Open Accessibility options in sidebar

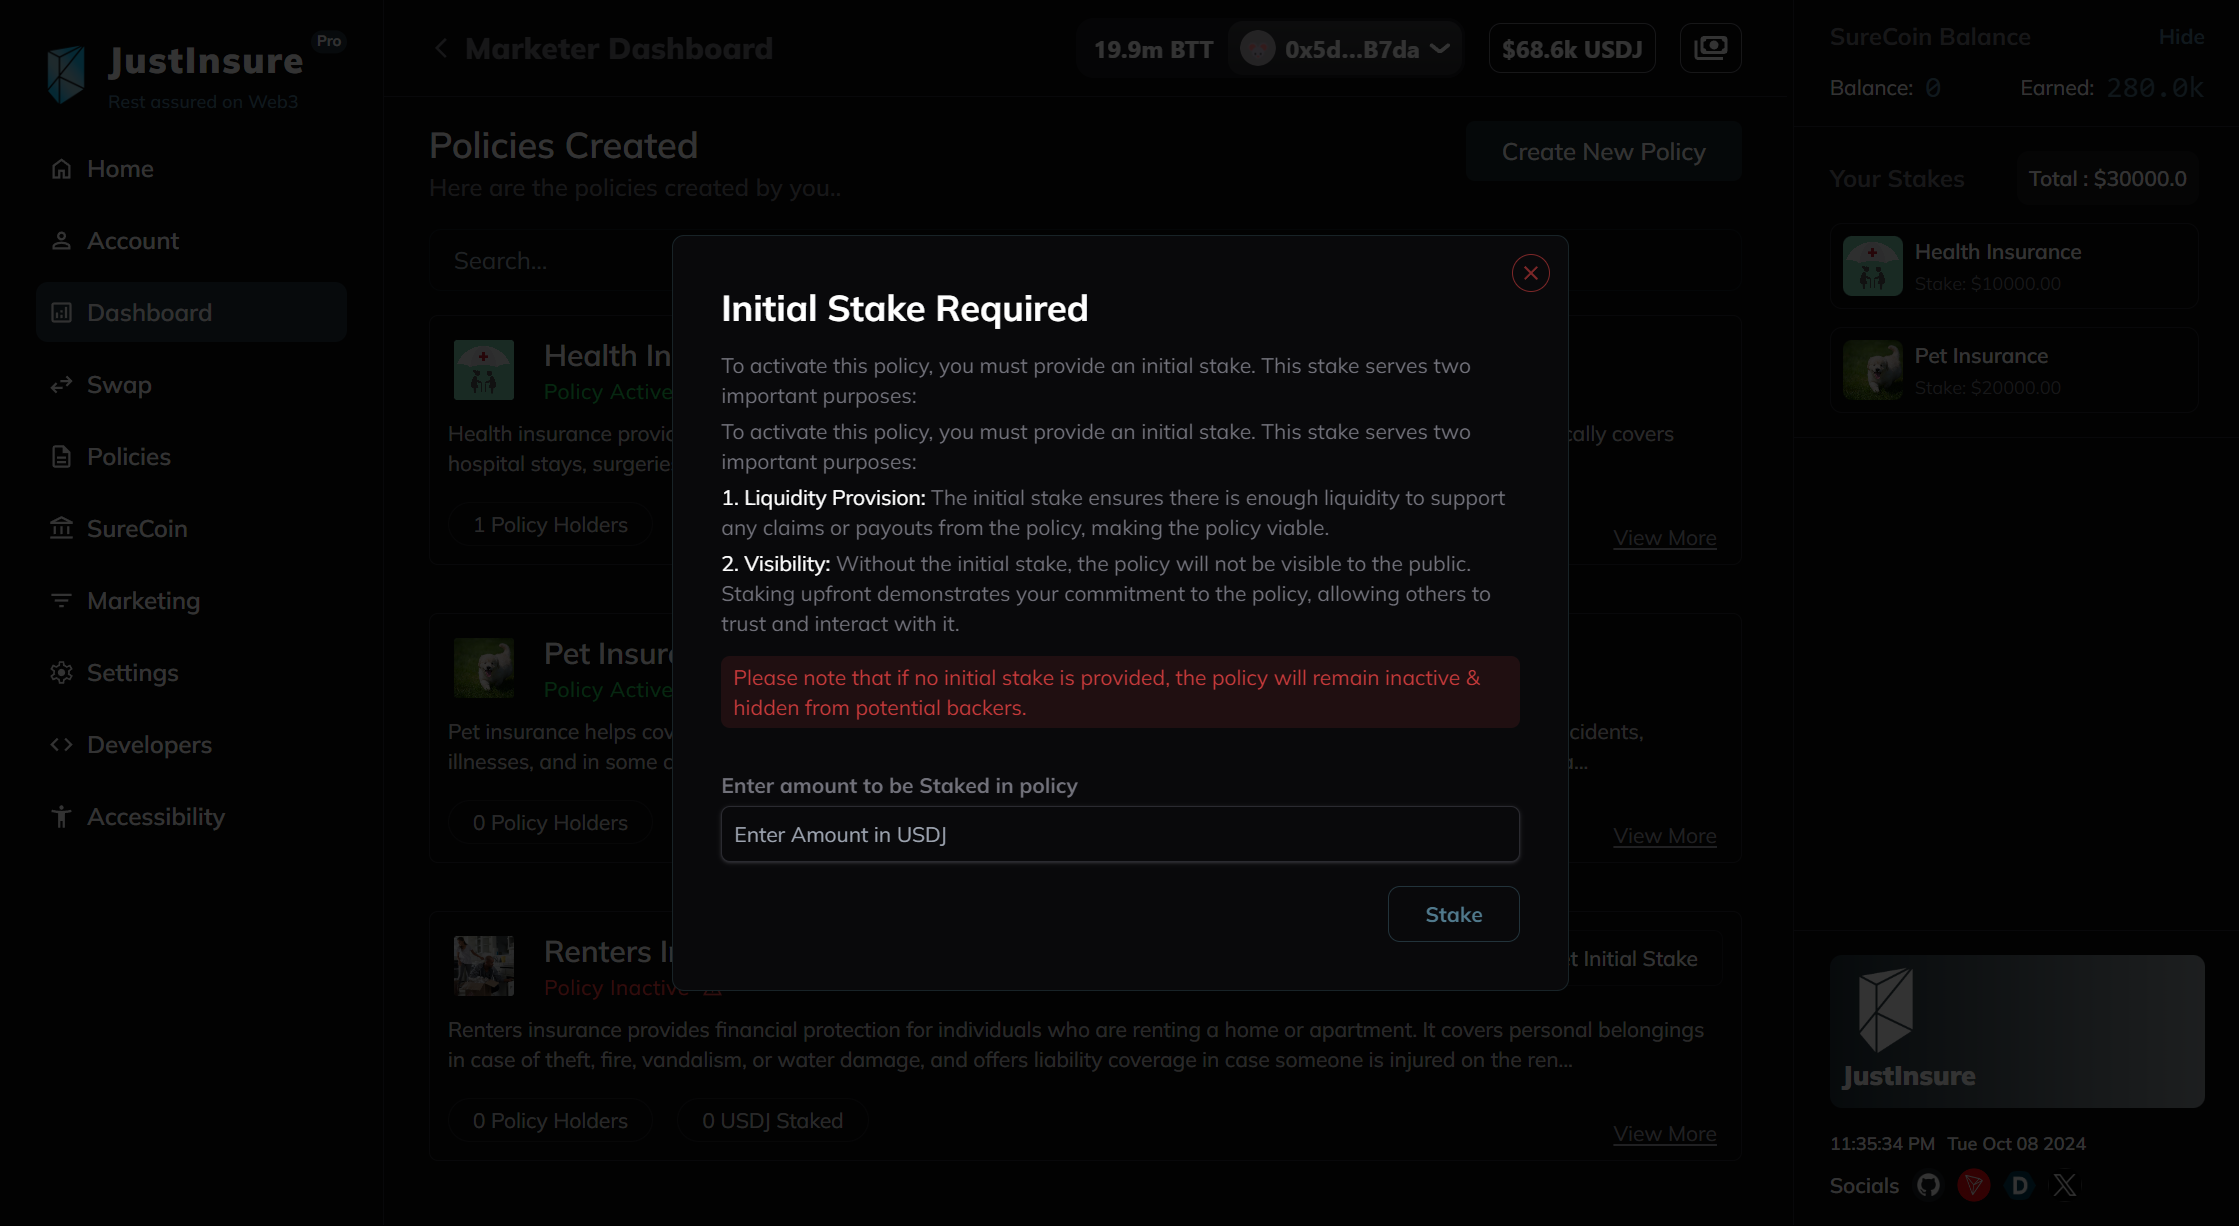click(x=155, y=817)
